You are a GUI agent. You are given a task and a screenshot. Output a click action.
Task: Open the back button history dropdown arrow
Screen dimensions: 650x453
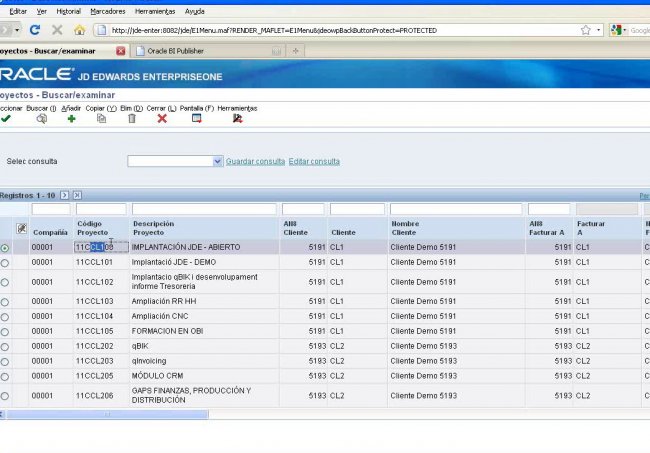[x=17, y=30]
